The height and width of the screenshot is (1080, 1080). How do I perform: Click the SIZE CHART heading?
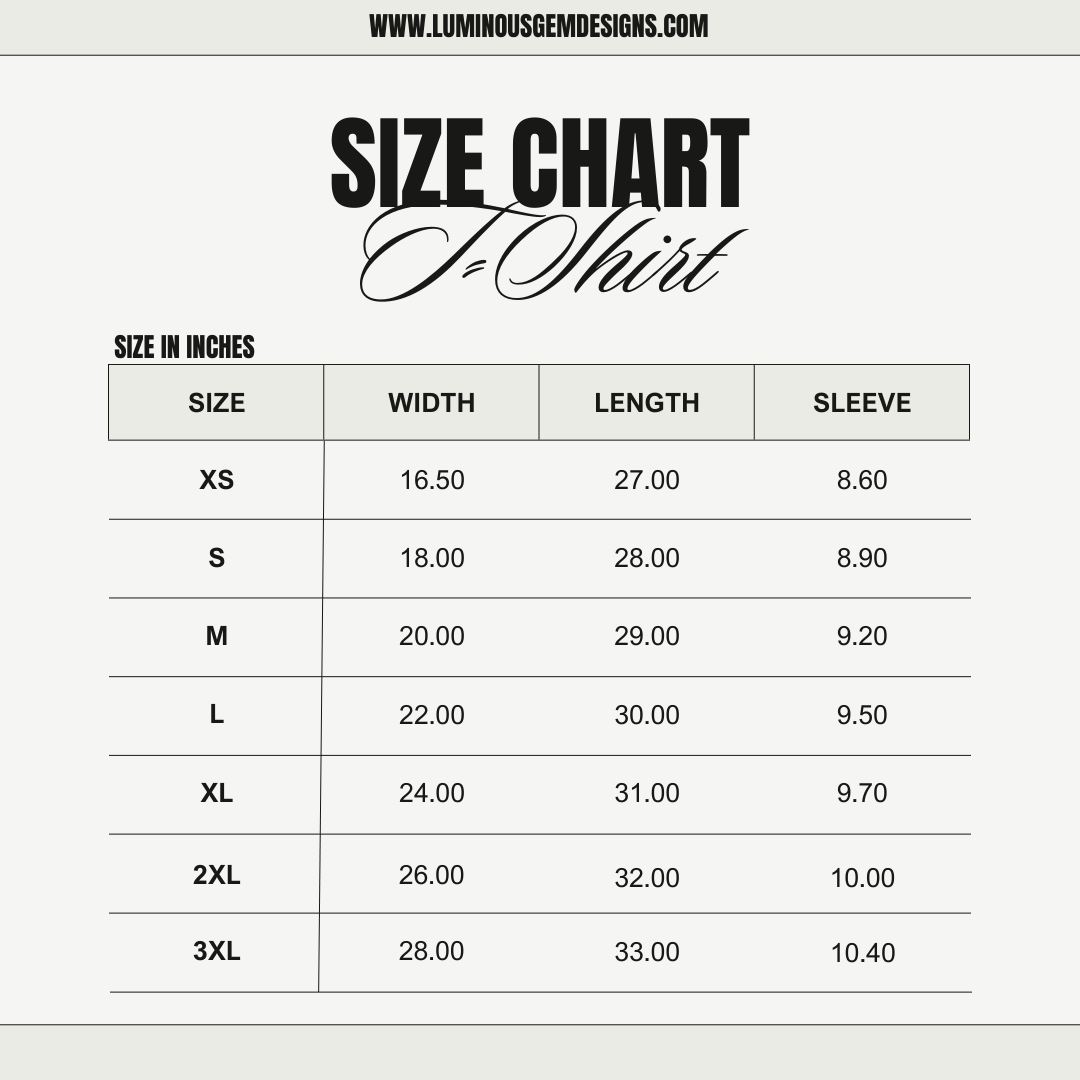pyautogui.click(x=540, y=163)
